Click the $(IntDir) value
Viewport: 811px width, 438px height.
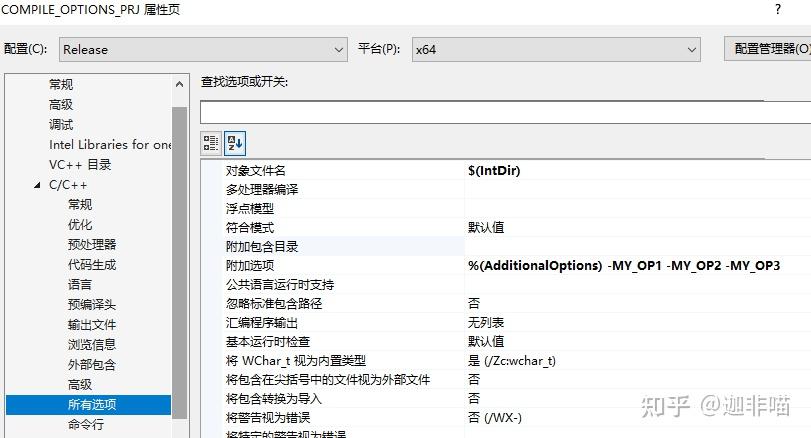coord(494,171)
